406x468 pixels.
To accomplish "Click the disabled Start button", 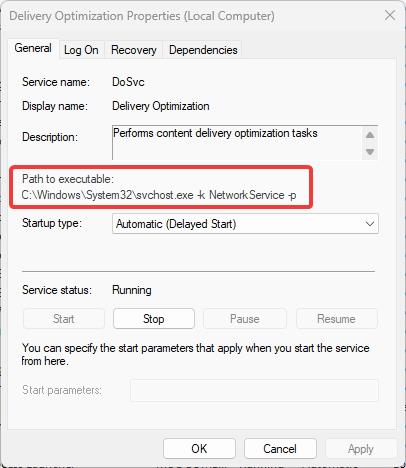I will pos(64,319).
